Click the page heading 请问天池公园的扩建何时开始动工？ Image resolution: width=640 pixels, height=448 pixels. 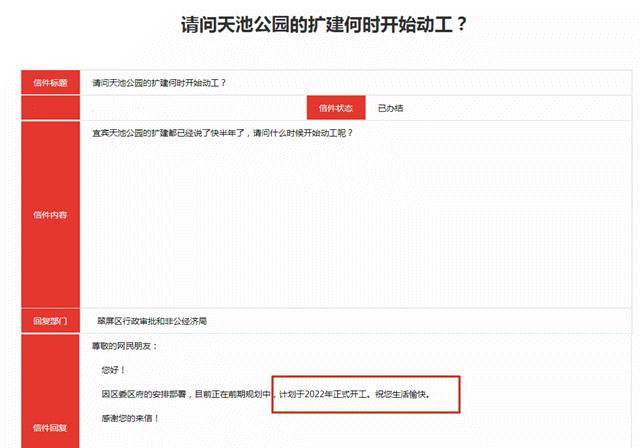[x=324, y=24]
